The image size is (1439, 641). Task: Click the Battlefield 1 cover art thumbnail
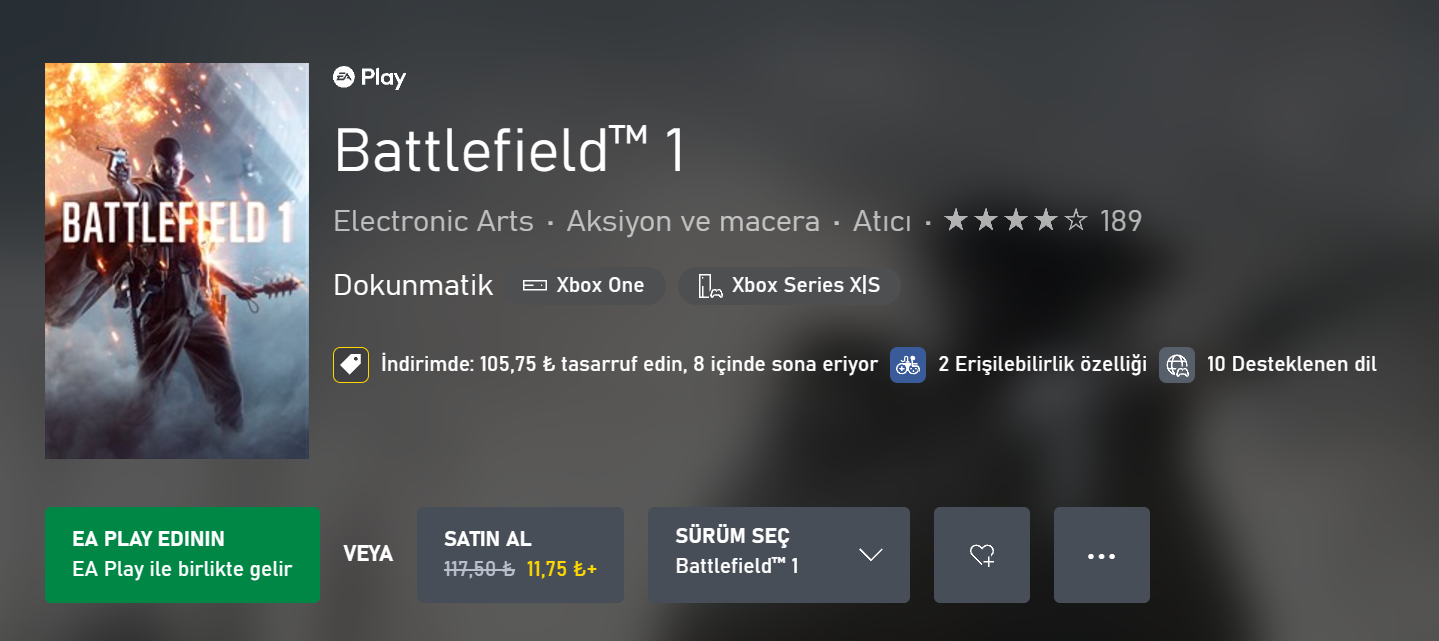click(177, 261)
